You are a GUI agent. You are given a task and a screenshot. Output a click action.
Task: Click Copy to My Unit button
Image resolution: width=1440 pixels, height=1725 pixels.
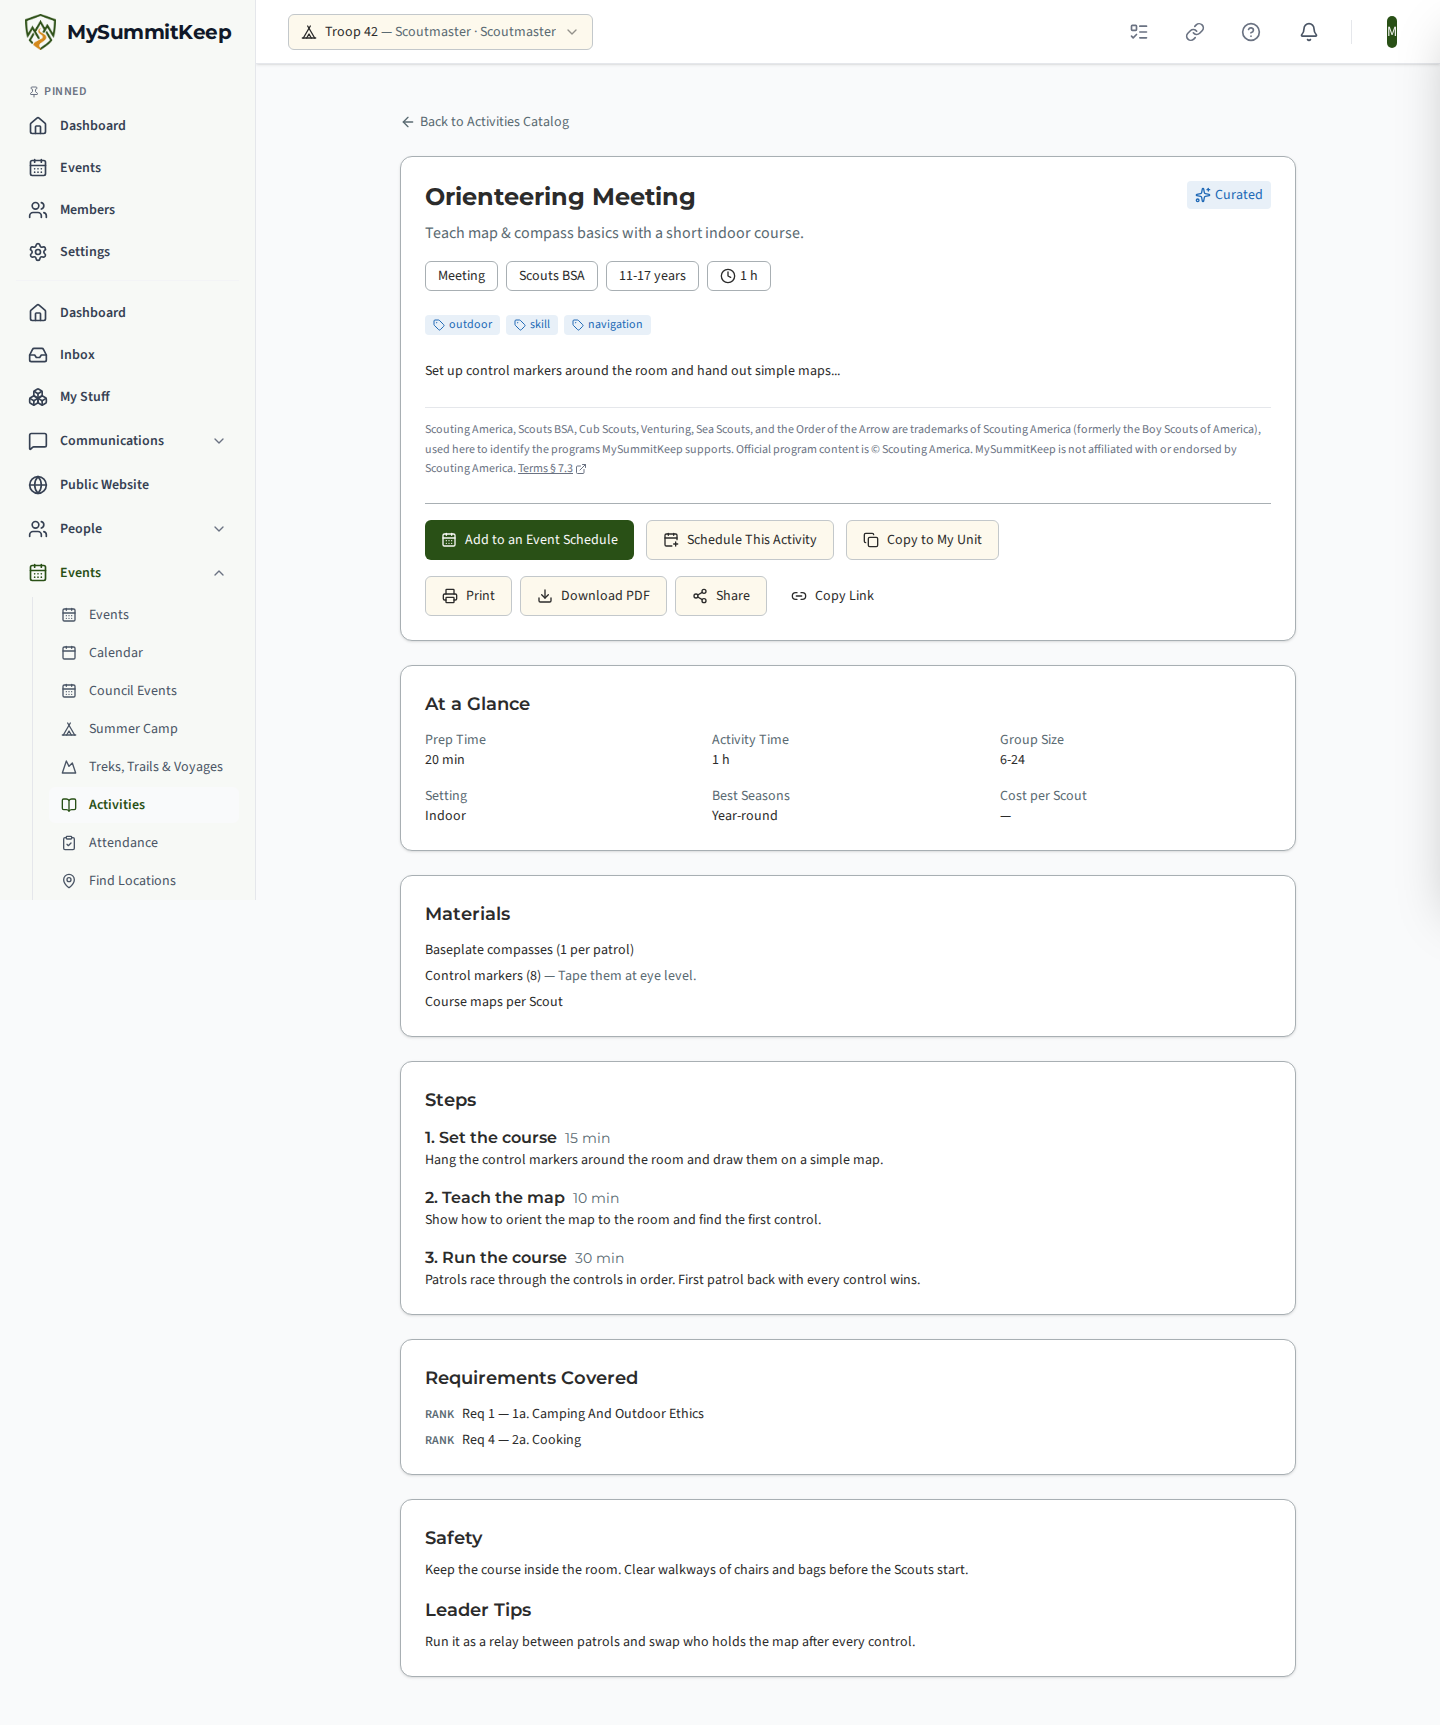pyautogui.click(x=922, y=540)
